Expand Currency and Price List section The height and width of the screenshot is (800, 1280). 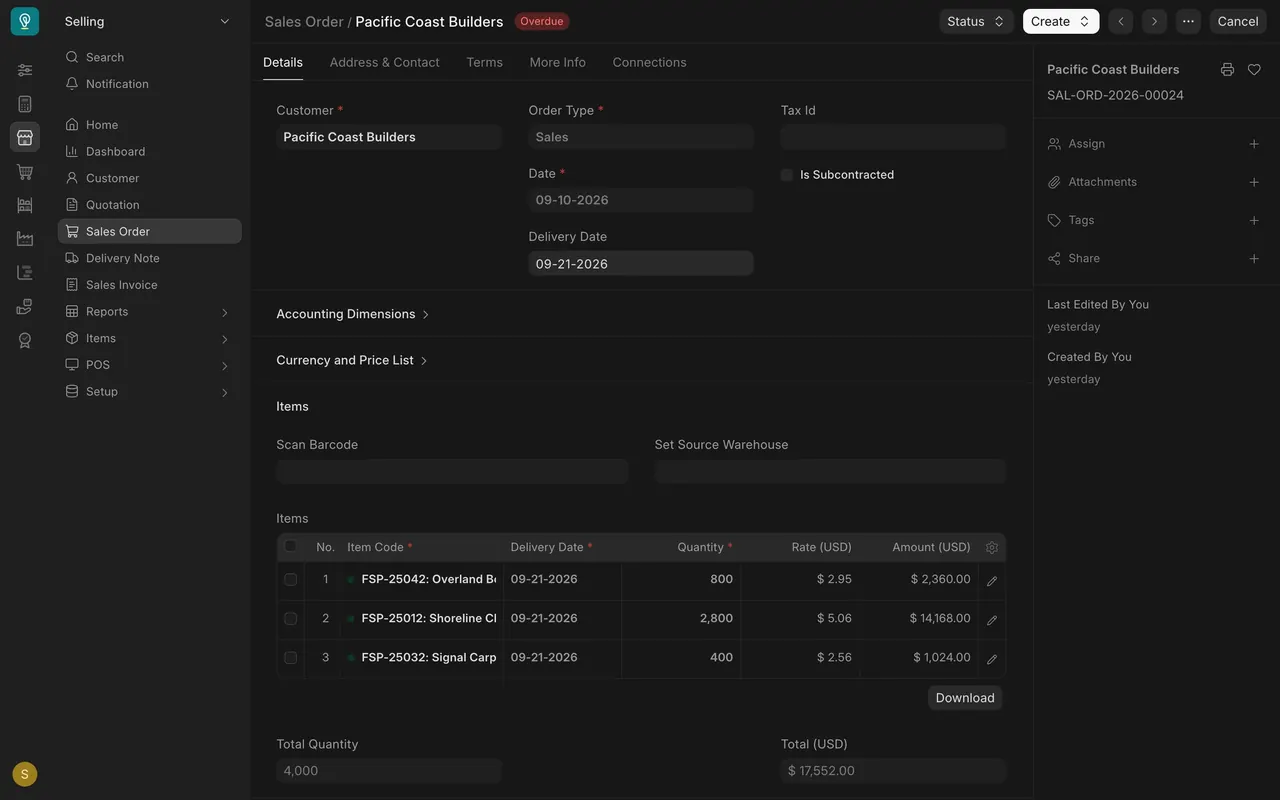pos(352,360)
